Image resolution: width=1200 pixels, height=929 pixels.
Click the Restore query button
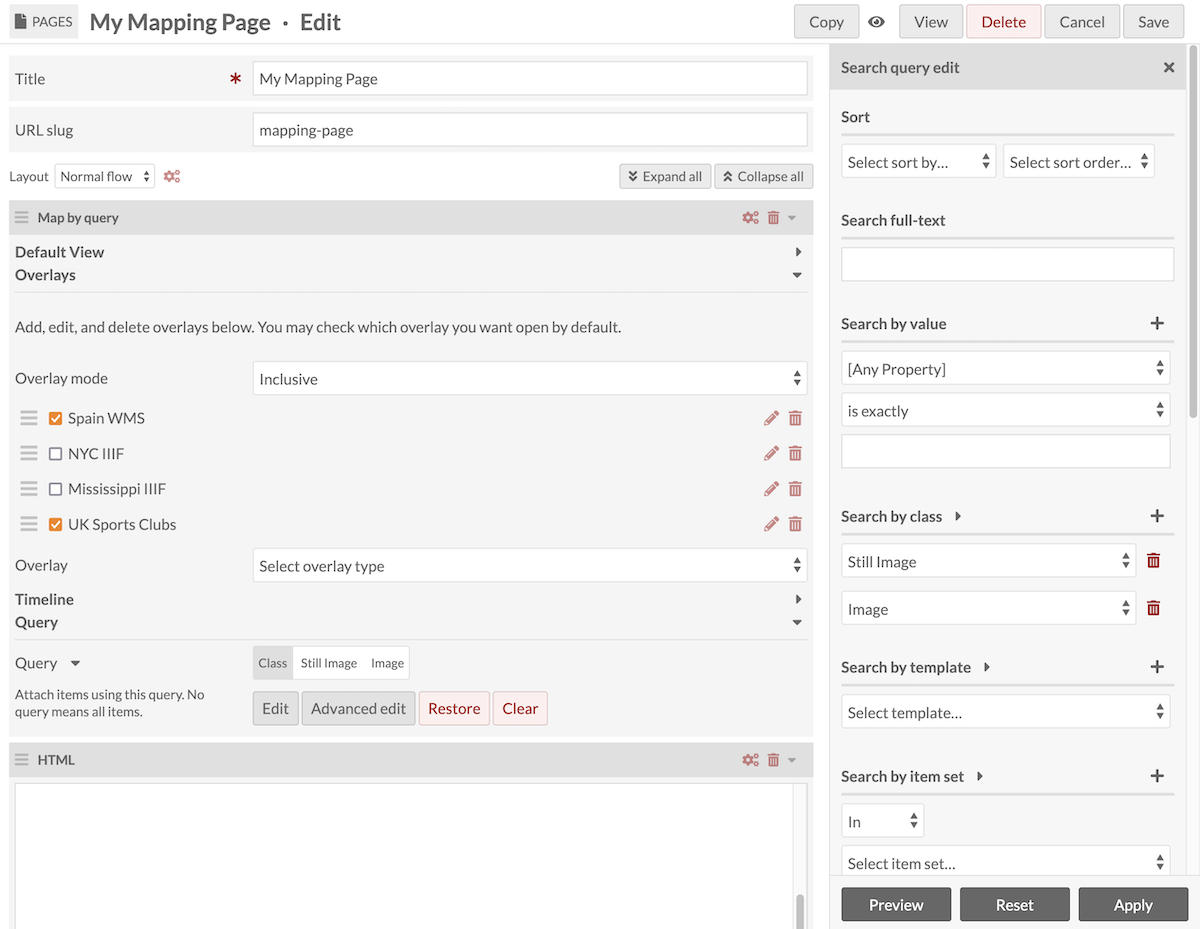click(x=454, y=708)
